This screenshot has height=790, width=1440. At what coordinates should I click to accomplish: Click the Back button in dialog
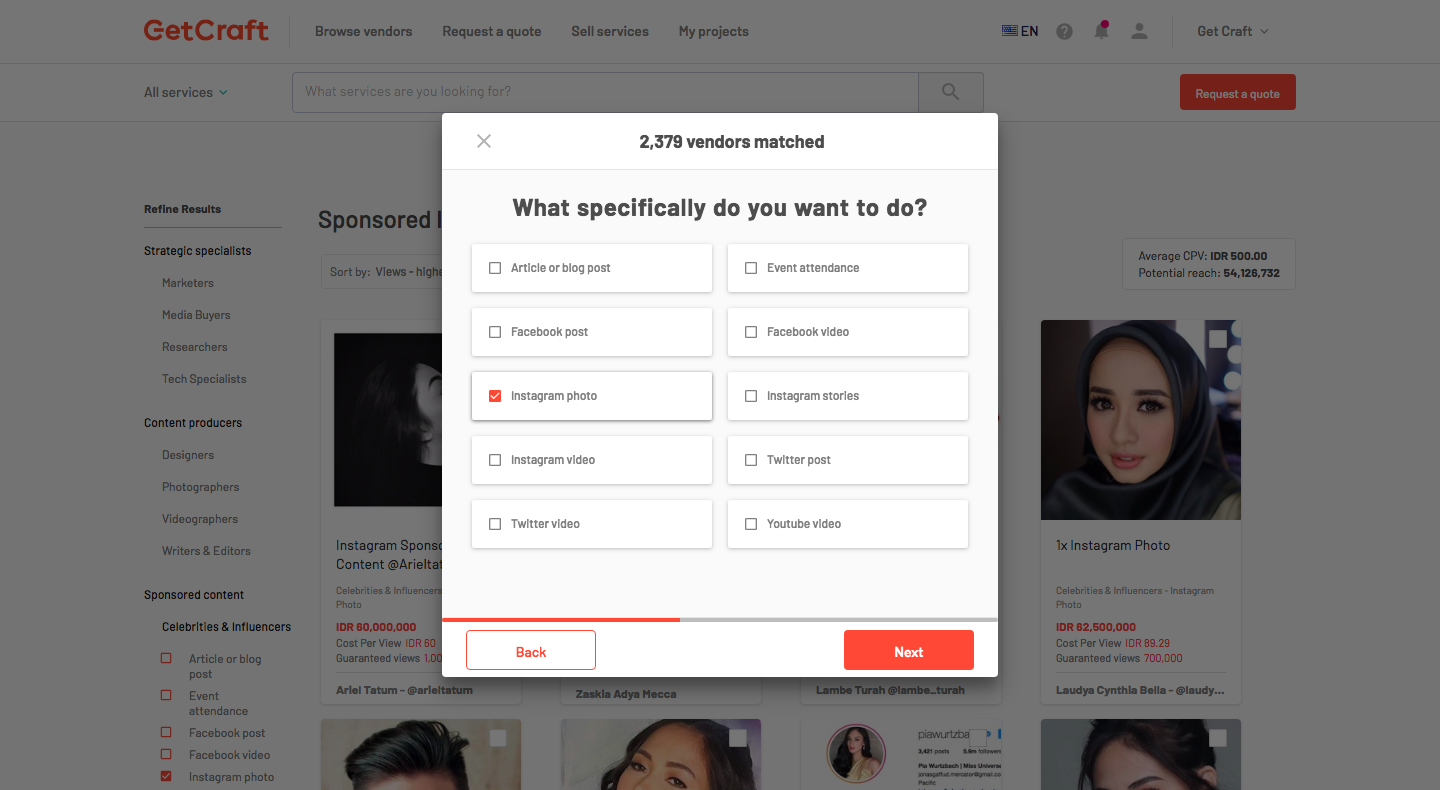[x=531, y=651]
